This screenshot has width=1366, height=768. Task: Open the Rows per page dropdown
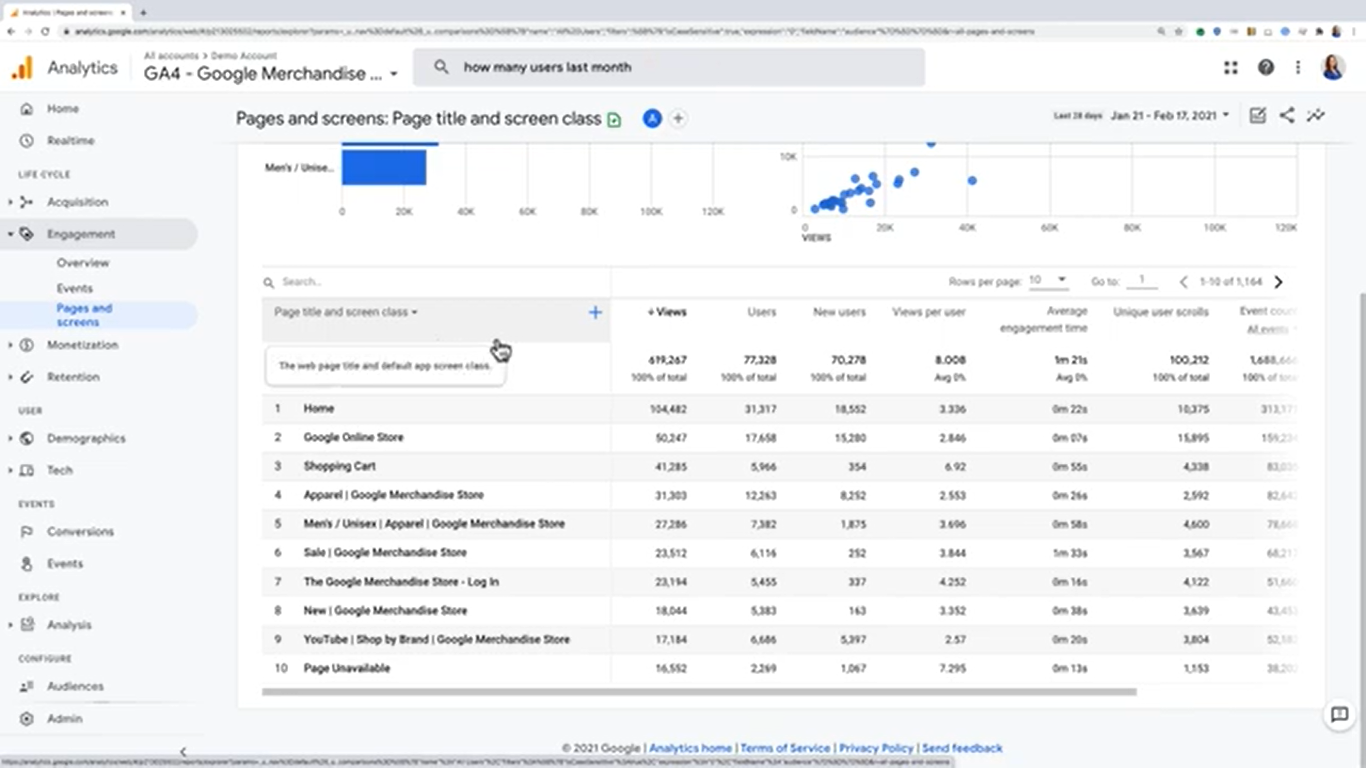point(1049,280)
